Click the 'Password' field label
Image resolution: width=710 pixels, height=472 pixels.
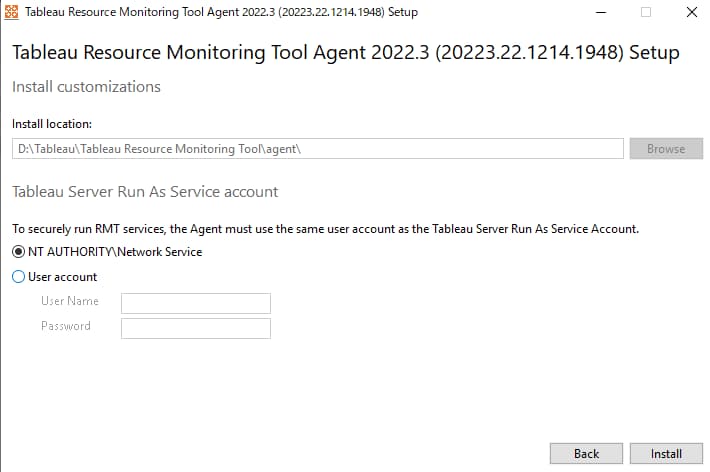coord(66,326)
